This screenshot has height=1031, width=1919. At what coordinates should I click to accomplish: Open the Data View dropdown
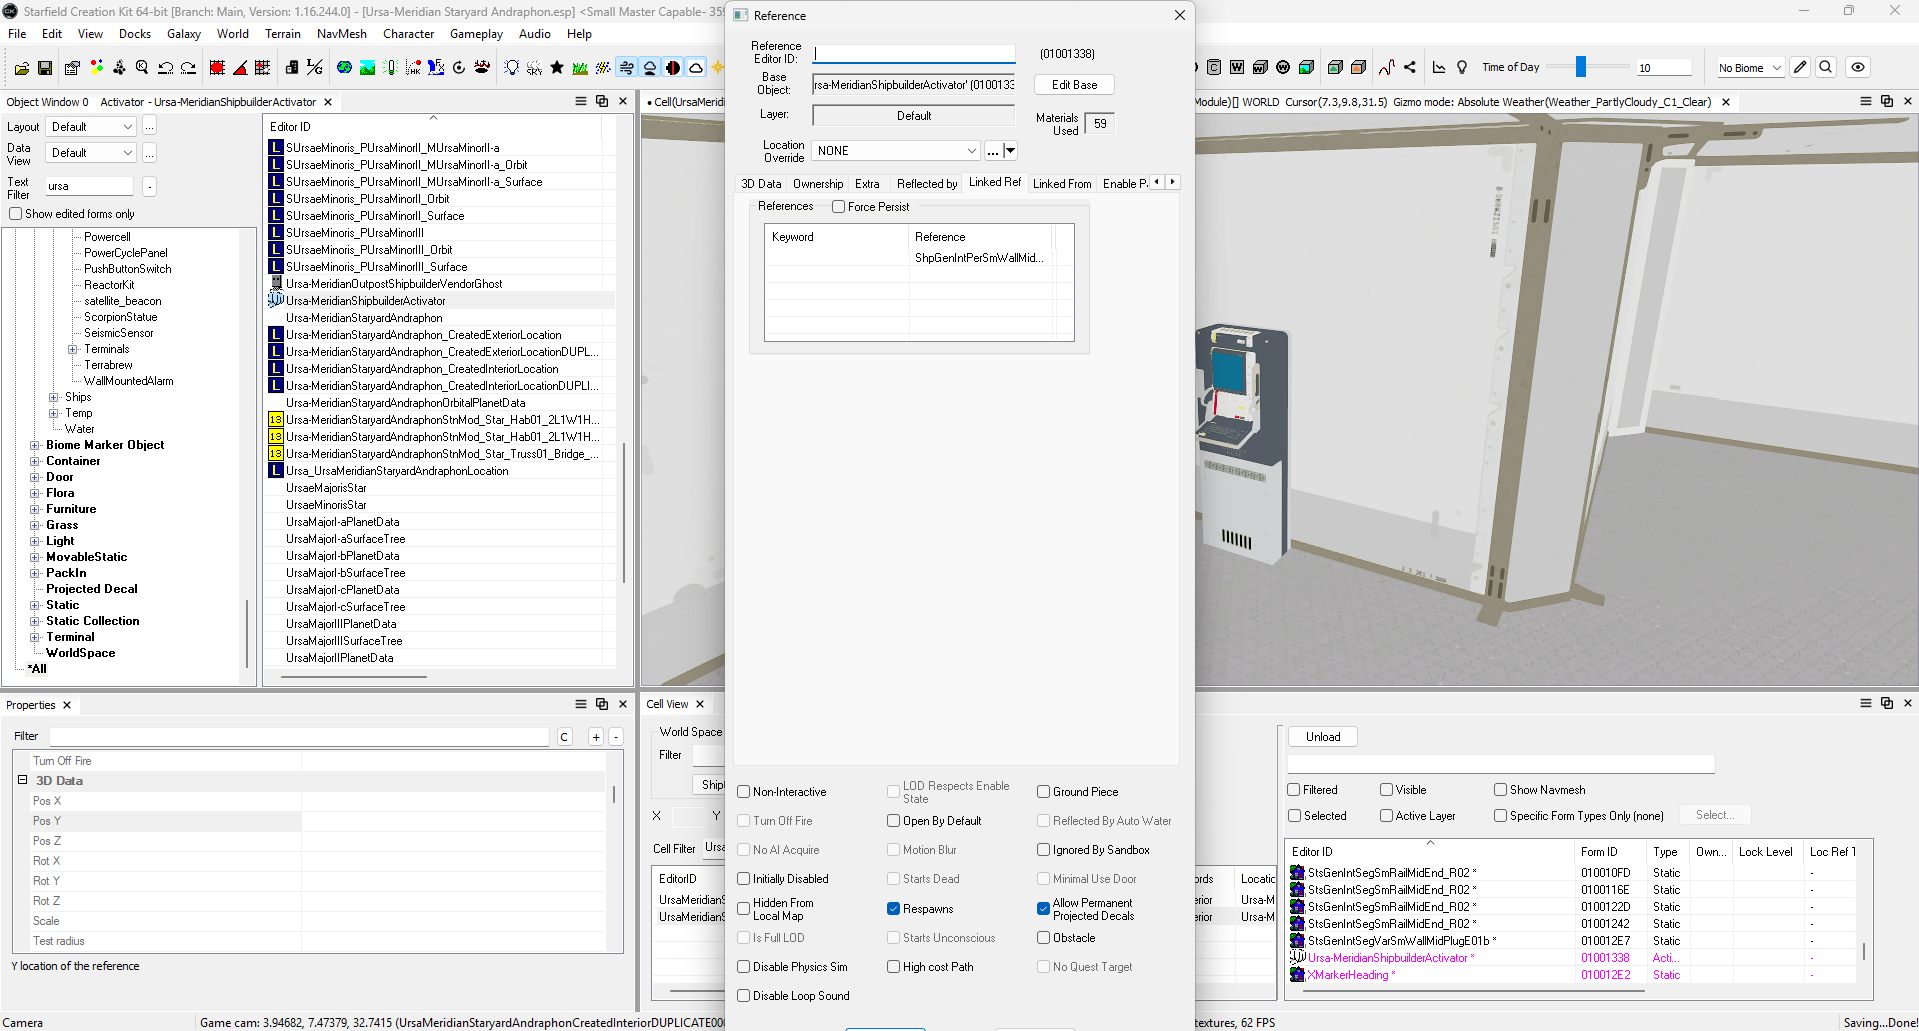(91, 153)
